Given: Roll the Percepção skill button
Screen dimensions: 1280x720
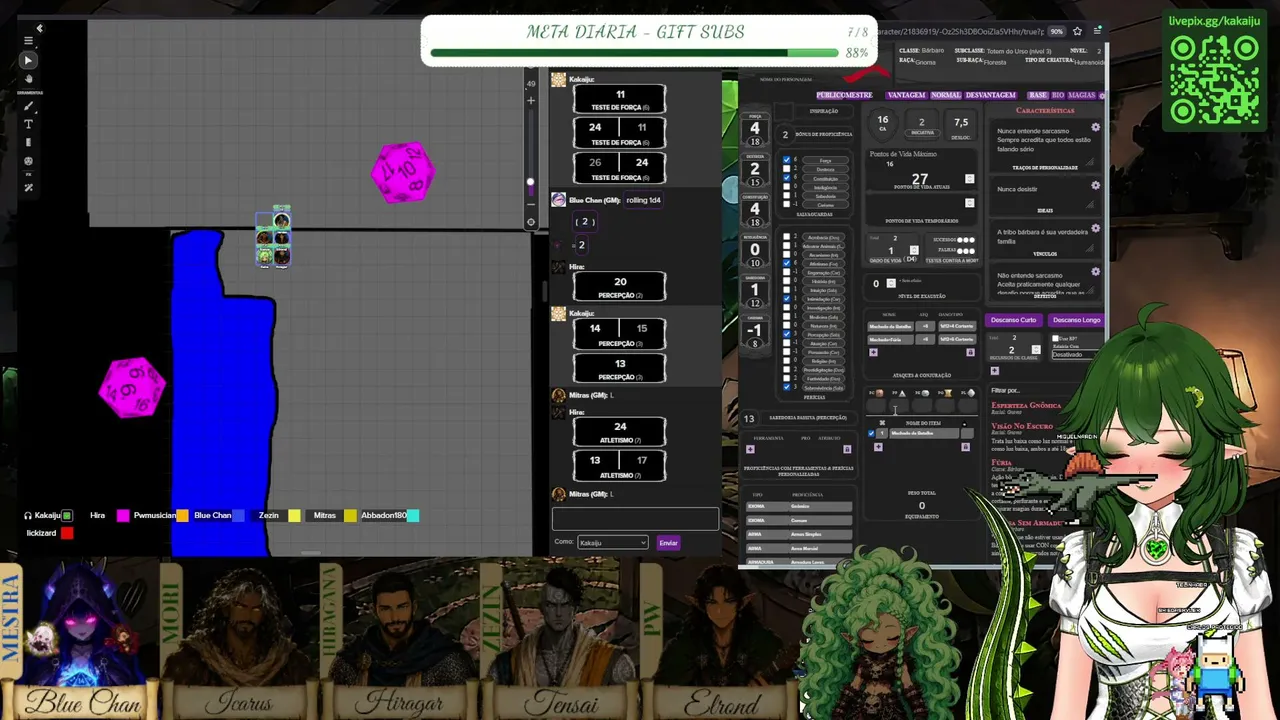Looking at the screenshot, I should 825,334.
